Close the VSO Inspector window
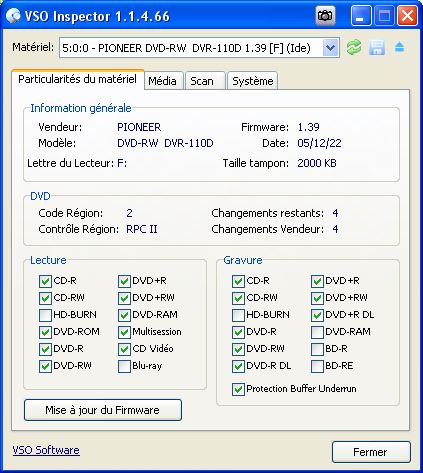The width and height of the screenshot is (423, 473). pos(407,16)
